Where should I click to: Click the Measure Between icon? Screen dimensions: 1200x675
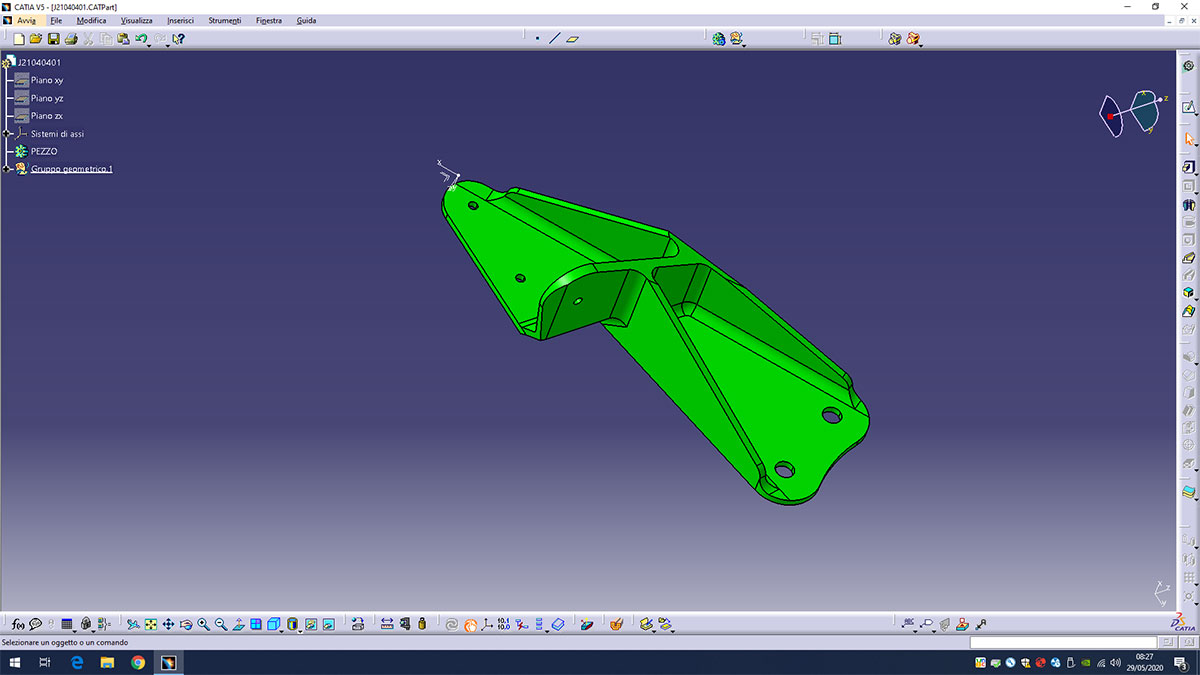[x=387, y=624]
